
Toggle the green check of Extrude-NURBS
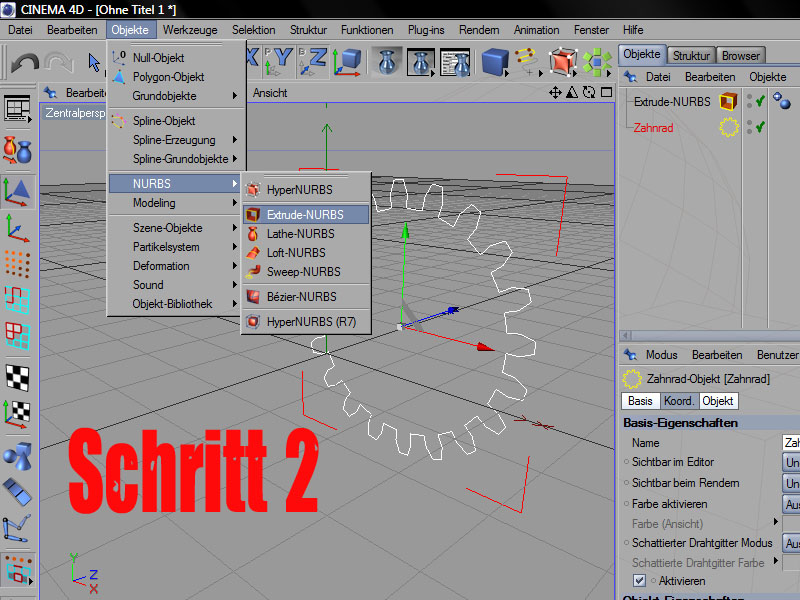pos(760,101)
